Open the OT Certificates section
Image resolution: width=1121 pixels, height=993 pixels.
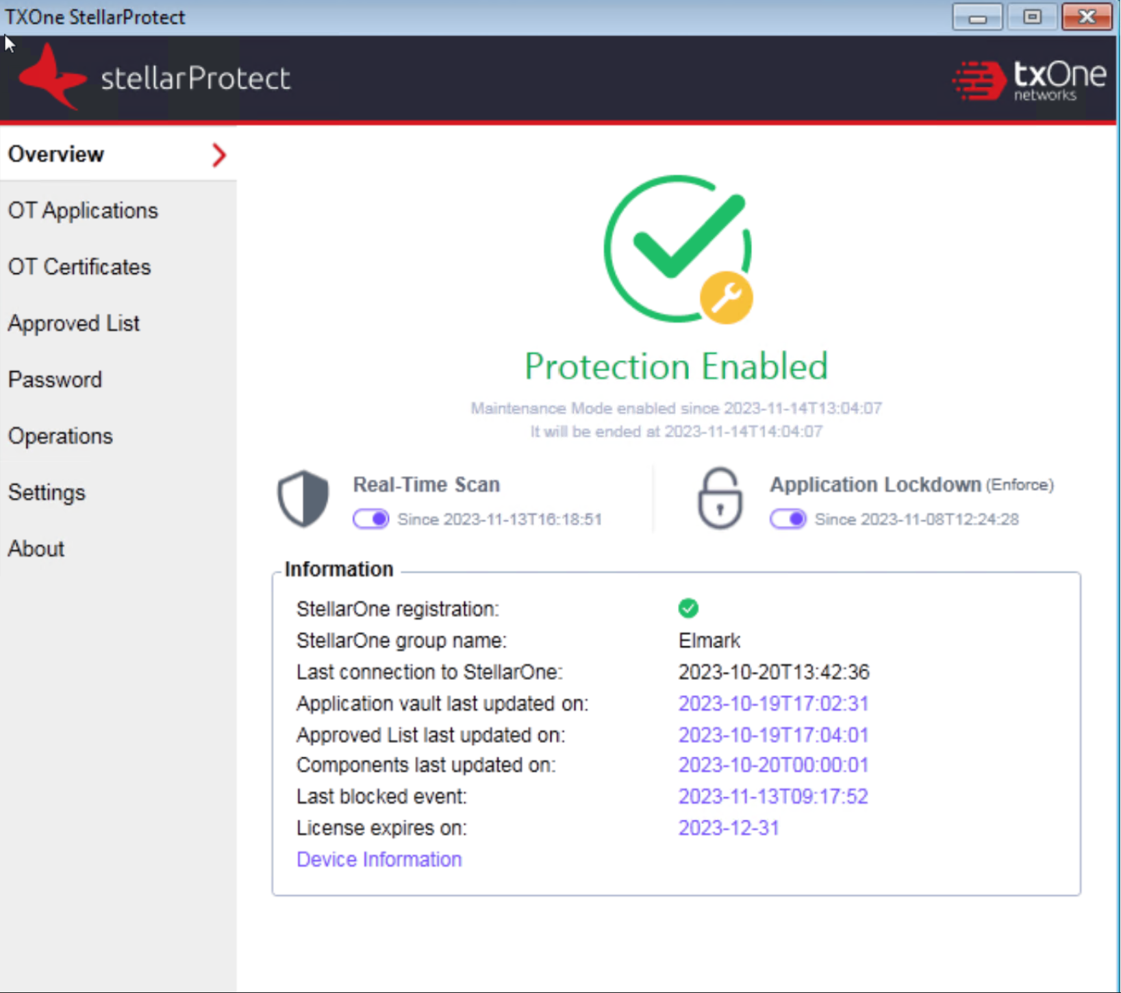tap(79, 267)
